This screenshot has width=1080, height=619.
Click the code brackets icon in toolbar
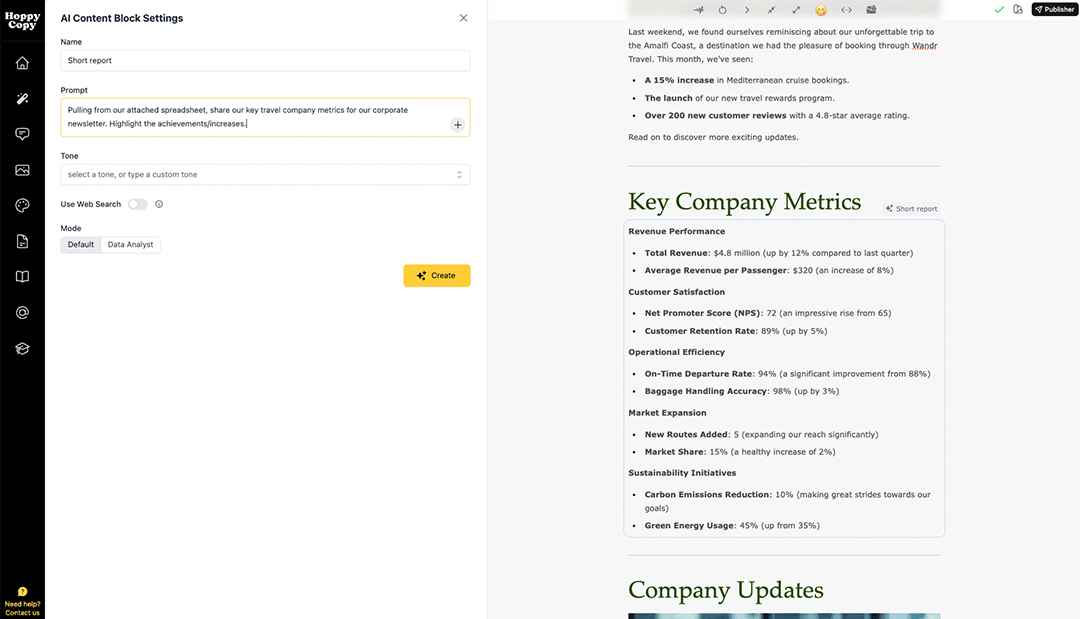[847, 10]
